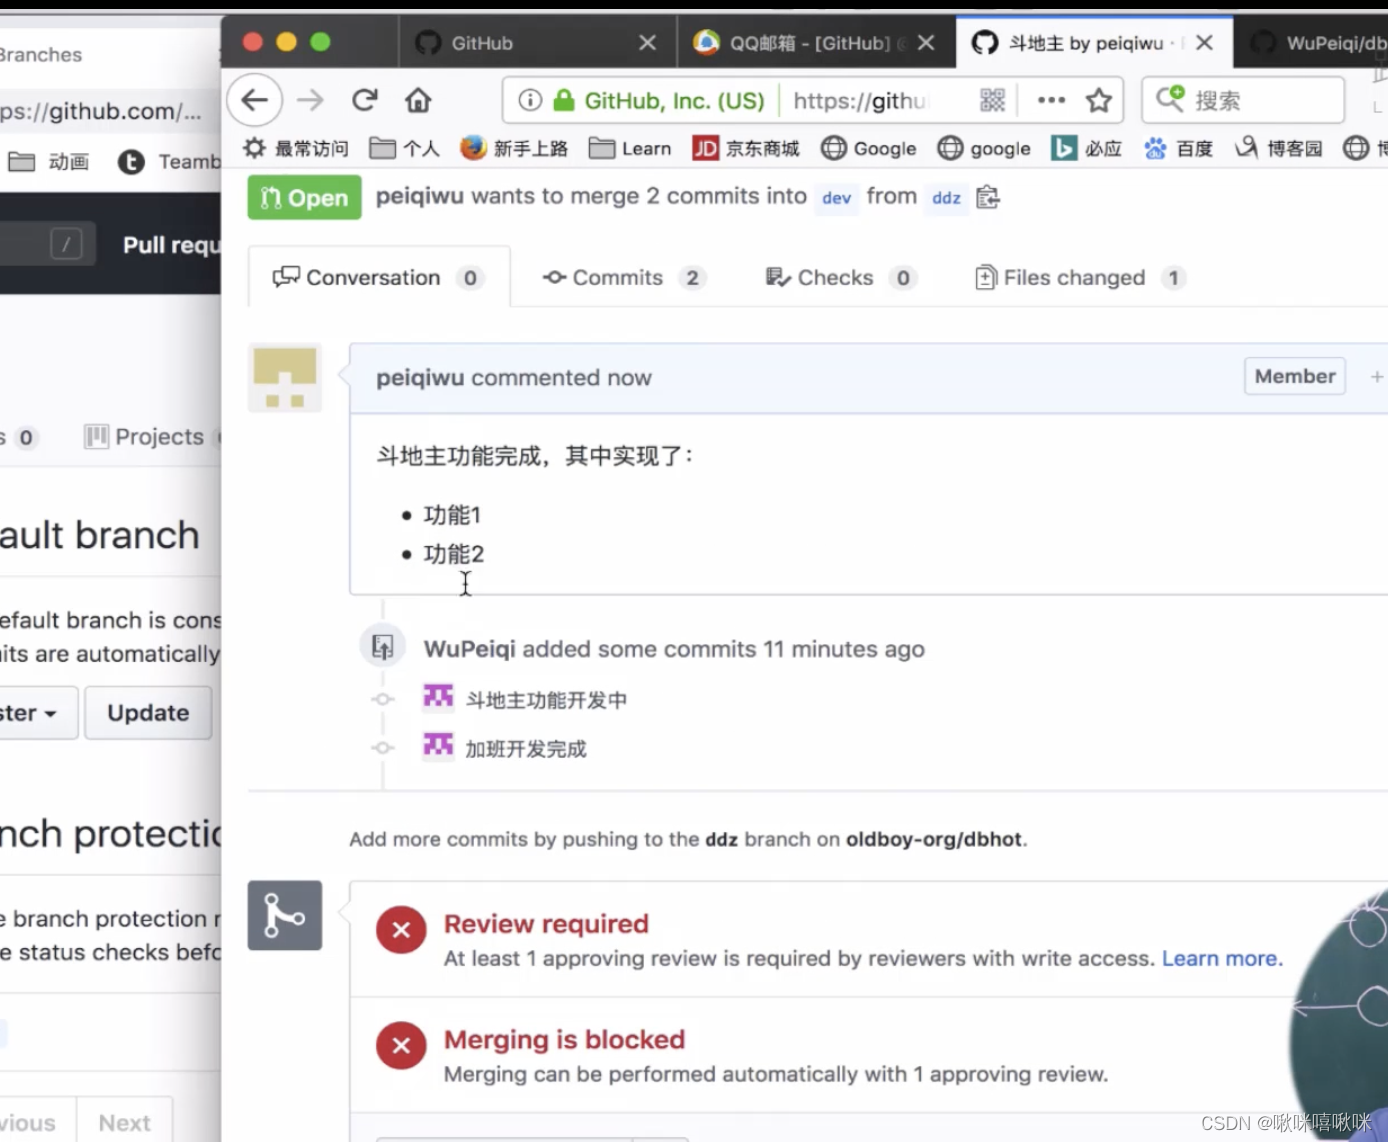This screenshot has width=1388, height=1142.
Task: Click the Member badge on the comment
Action: 1295,376
